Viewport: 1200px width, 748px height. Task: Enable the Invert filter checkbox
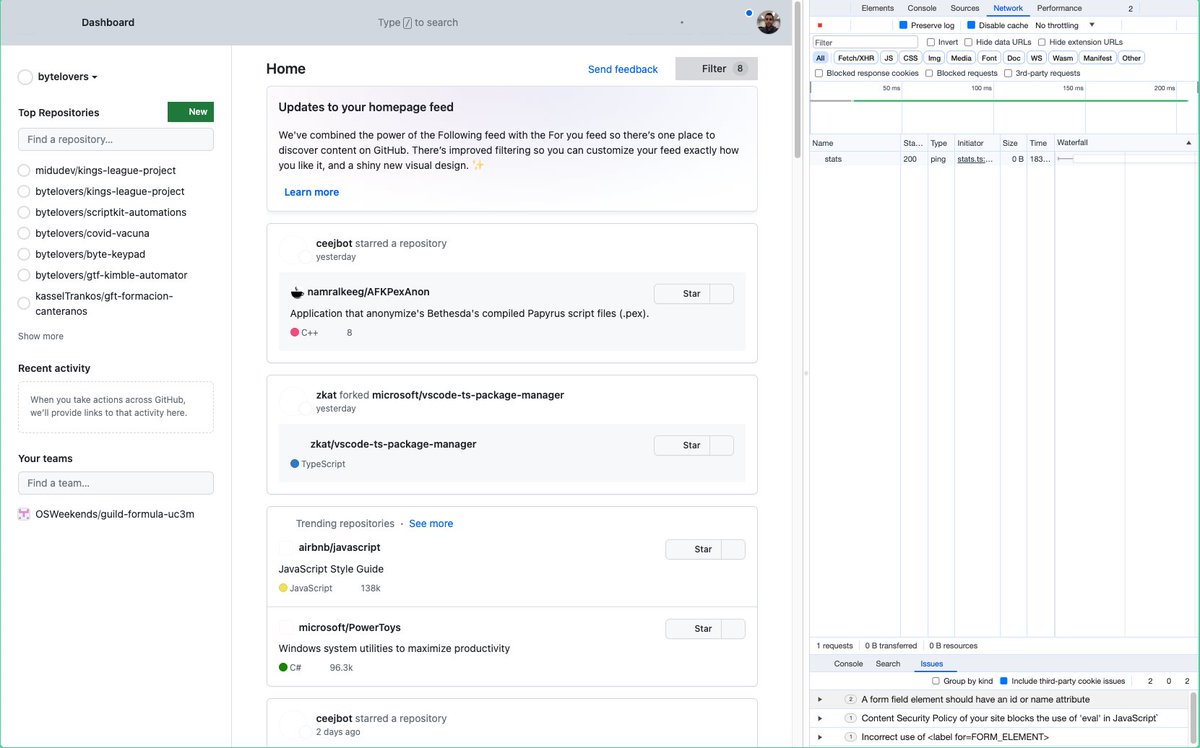(931, 42)
